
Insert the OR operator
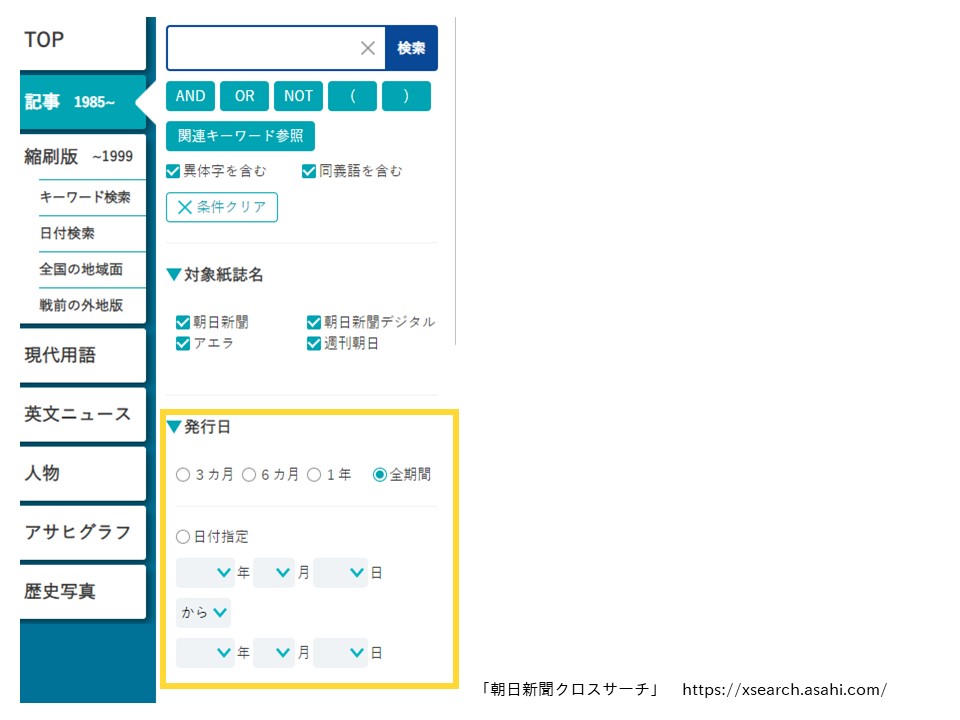click(x=244, y=96)
